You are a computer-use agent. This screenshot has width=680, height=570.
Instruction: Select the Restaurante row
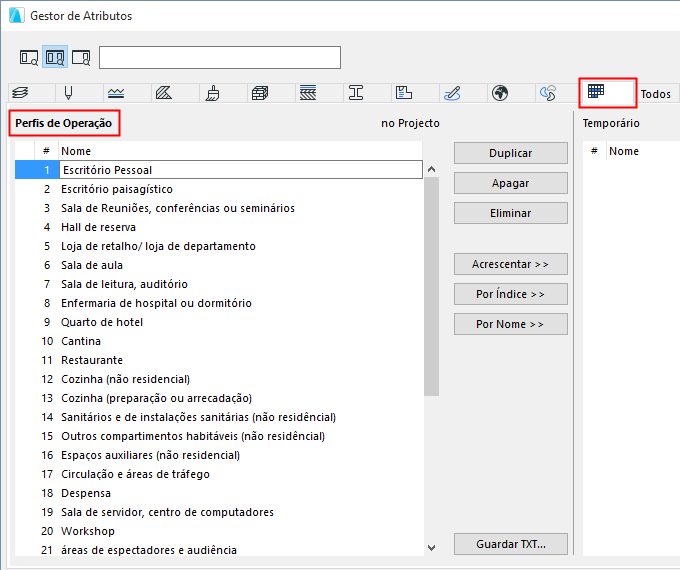pyautogui.click(x=219, y=360)
